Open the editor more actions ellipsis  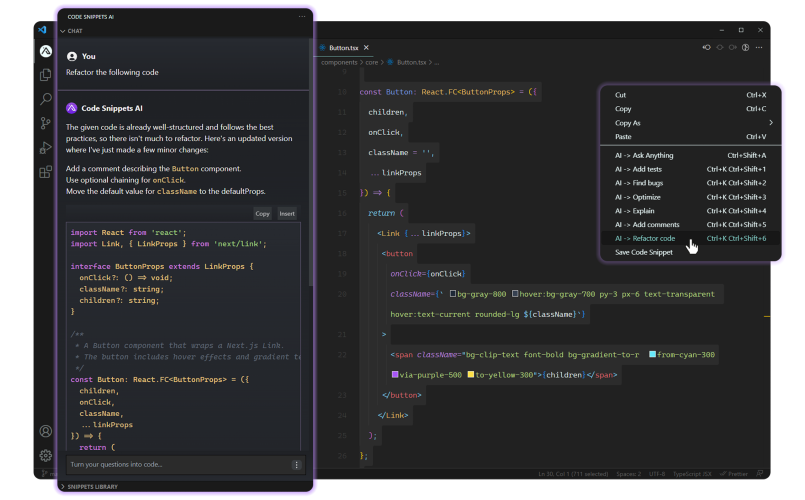[x=759, y=47]
